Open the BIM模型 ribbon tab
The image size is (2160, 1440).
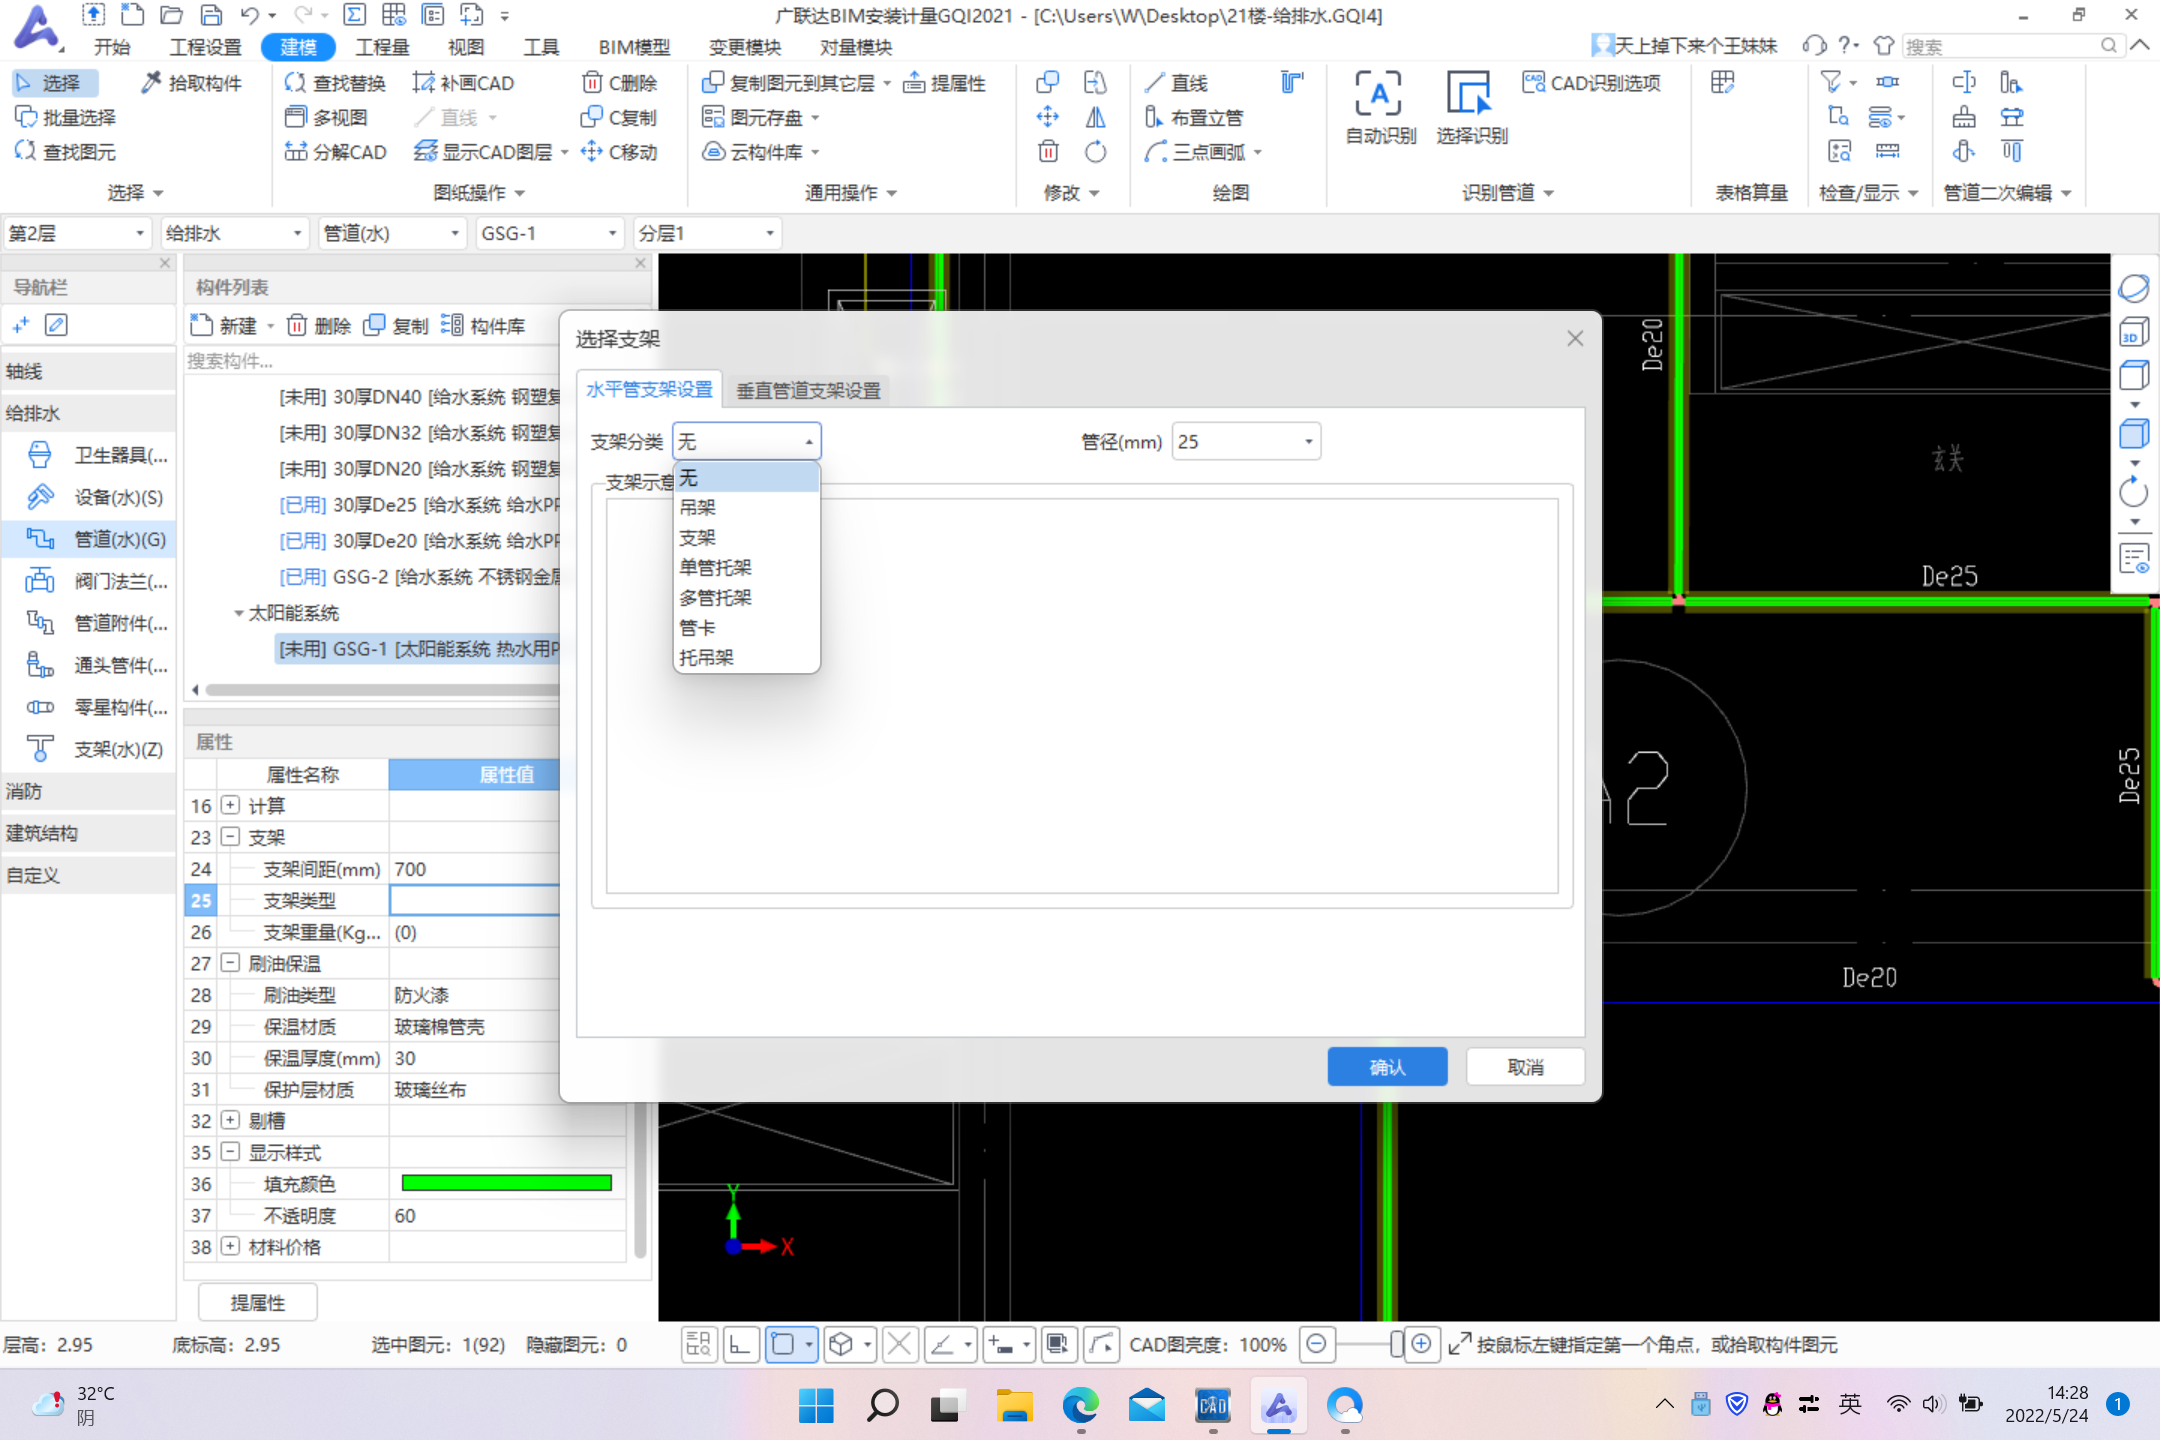tap(634, 47)
